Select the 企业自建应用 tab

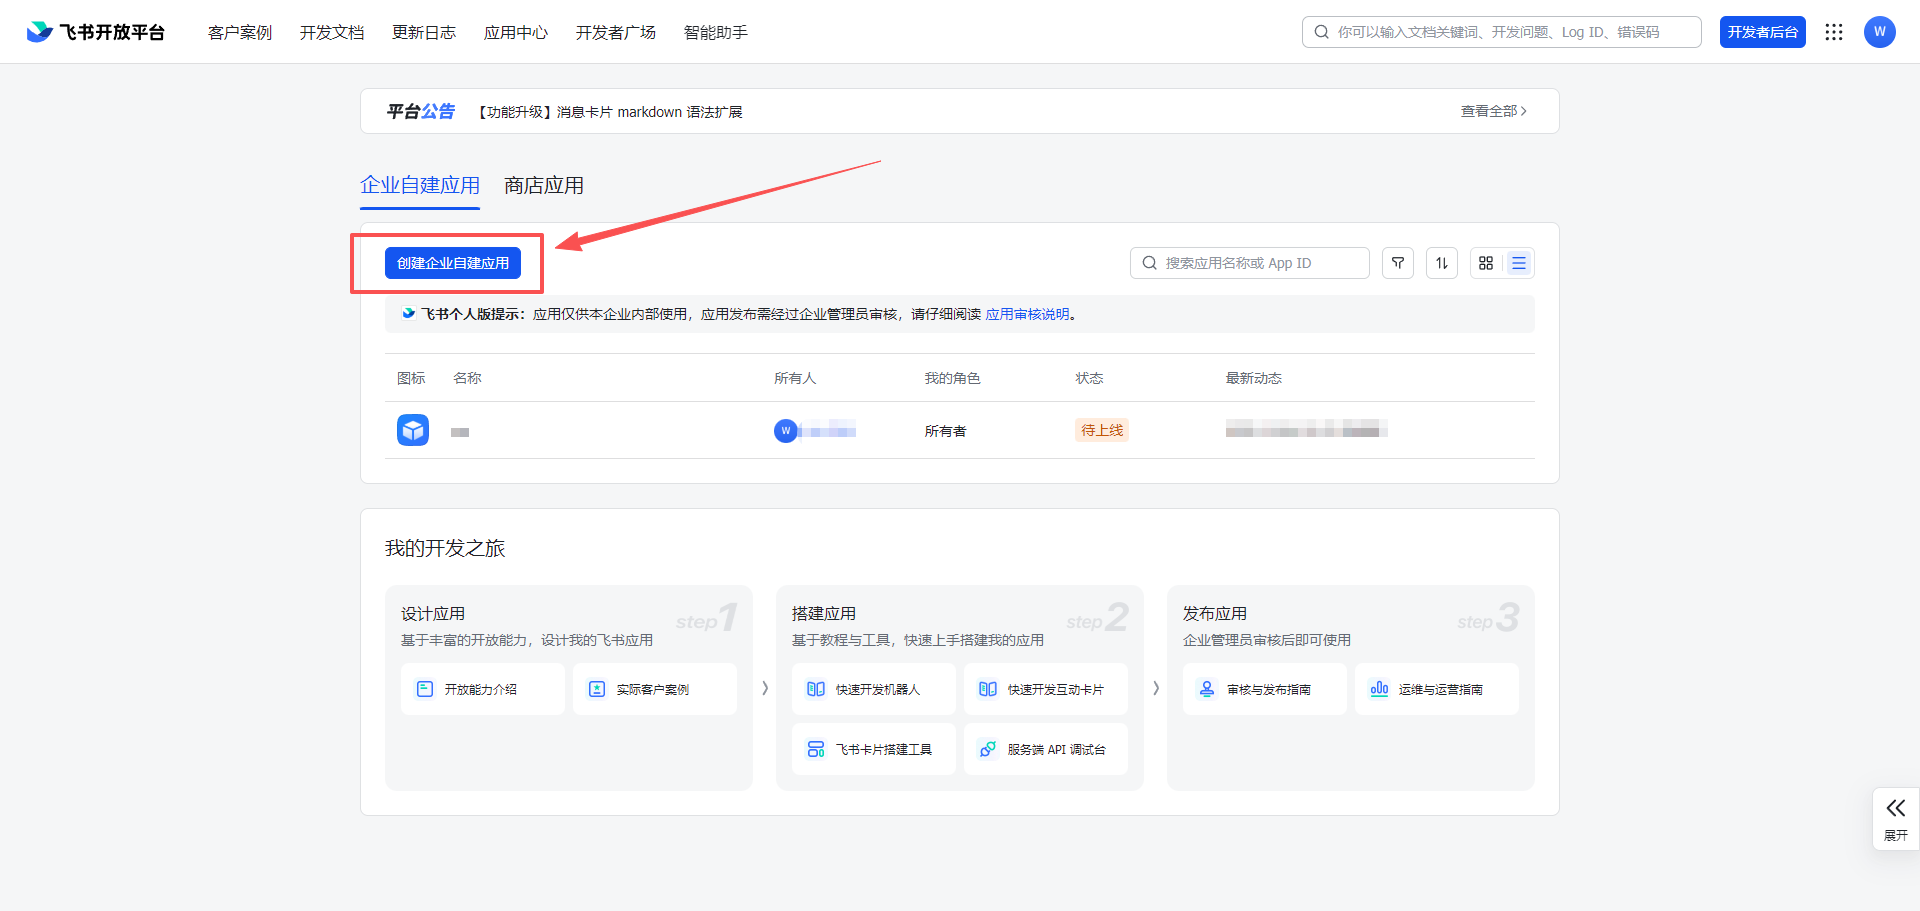[420, 186]
